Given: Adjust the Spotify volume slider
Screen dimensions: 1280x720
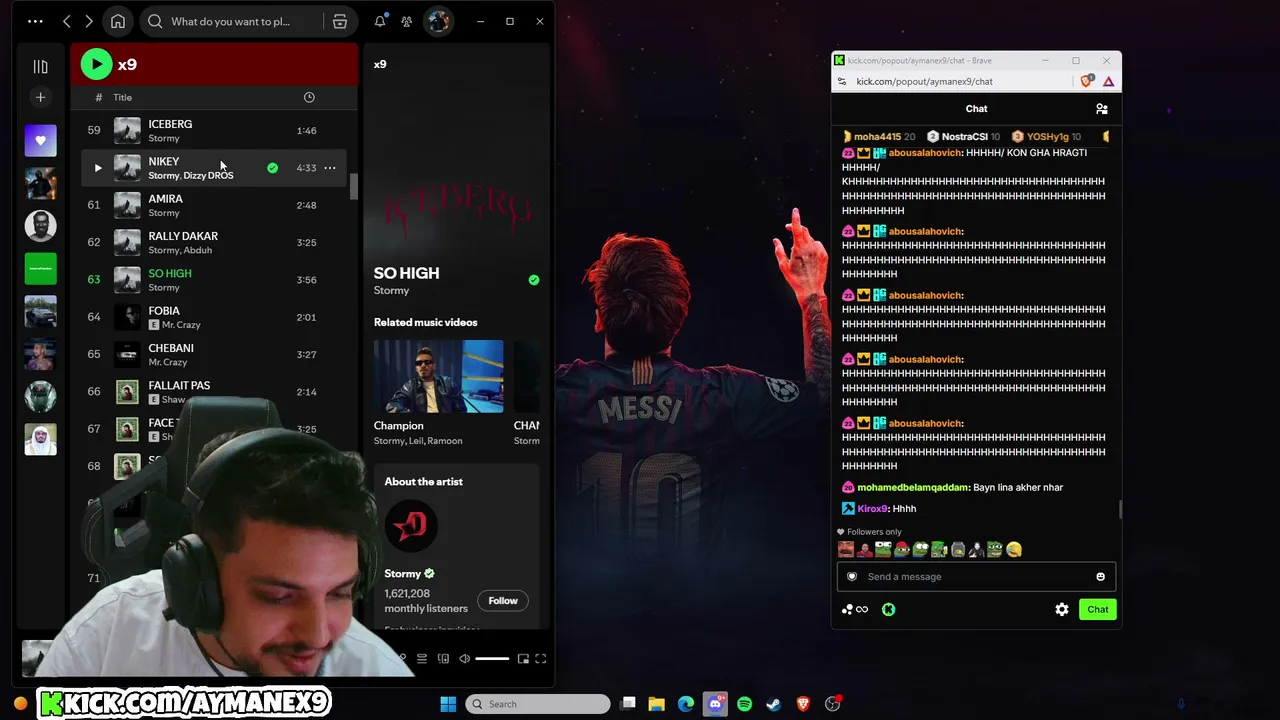Looking at the screenshot, I should (492, 659).
